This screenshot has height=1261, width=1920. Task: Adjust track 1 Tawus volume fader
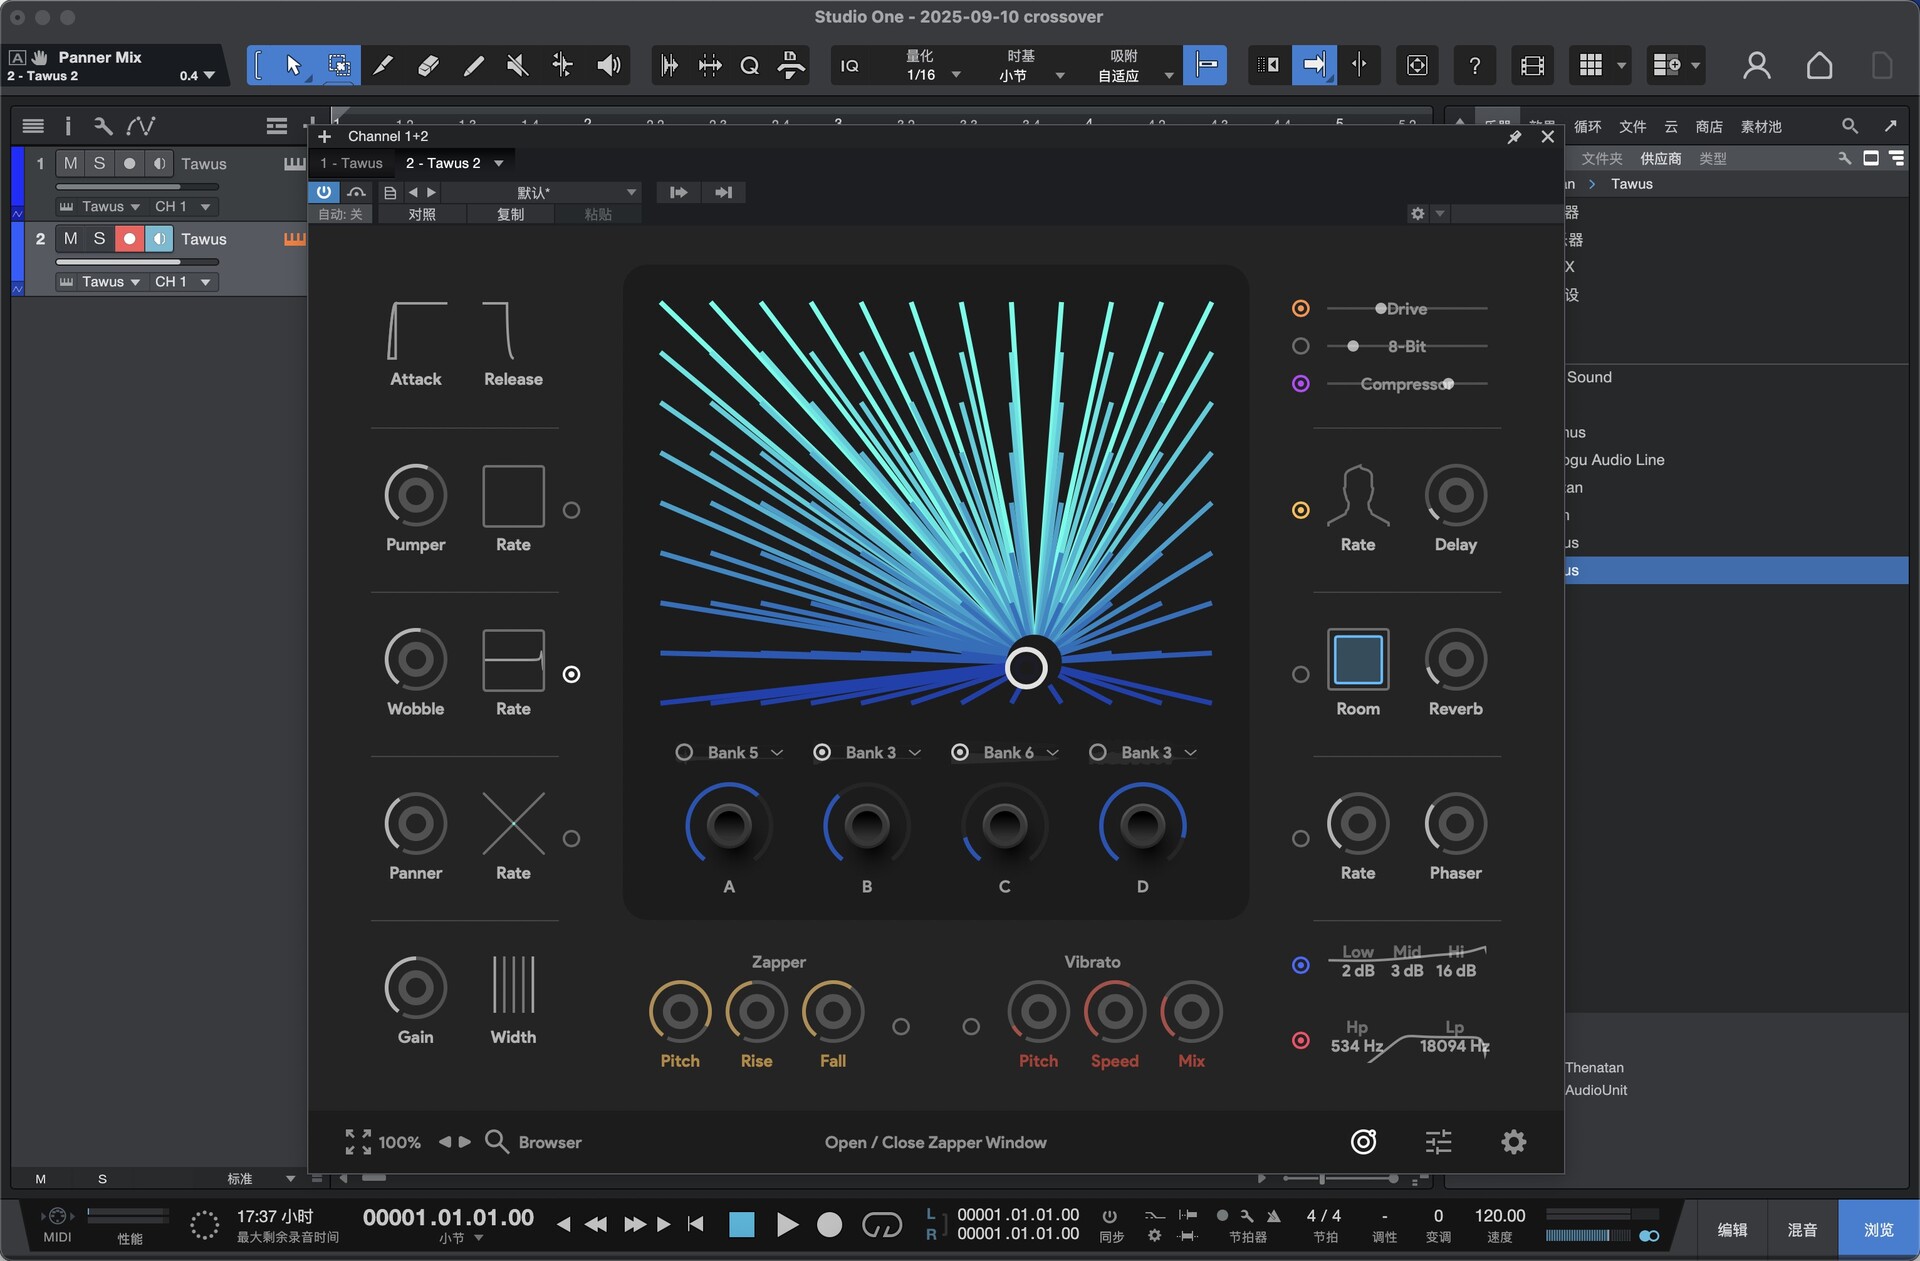tap(137, 186)
